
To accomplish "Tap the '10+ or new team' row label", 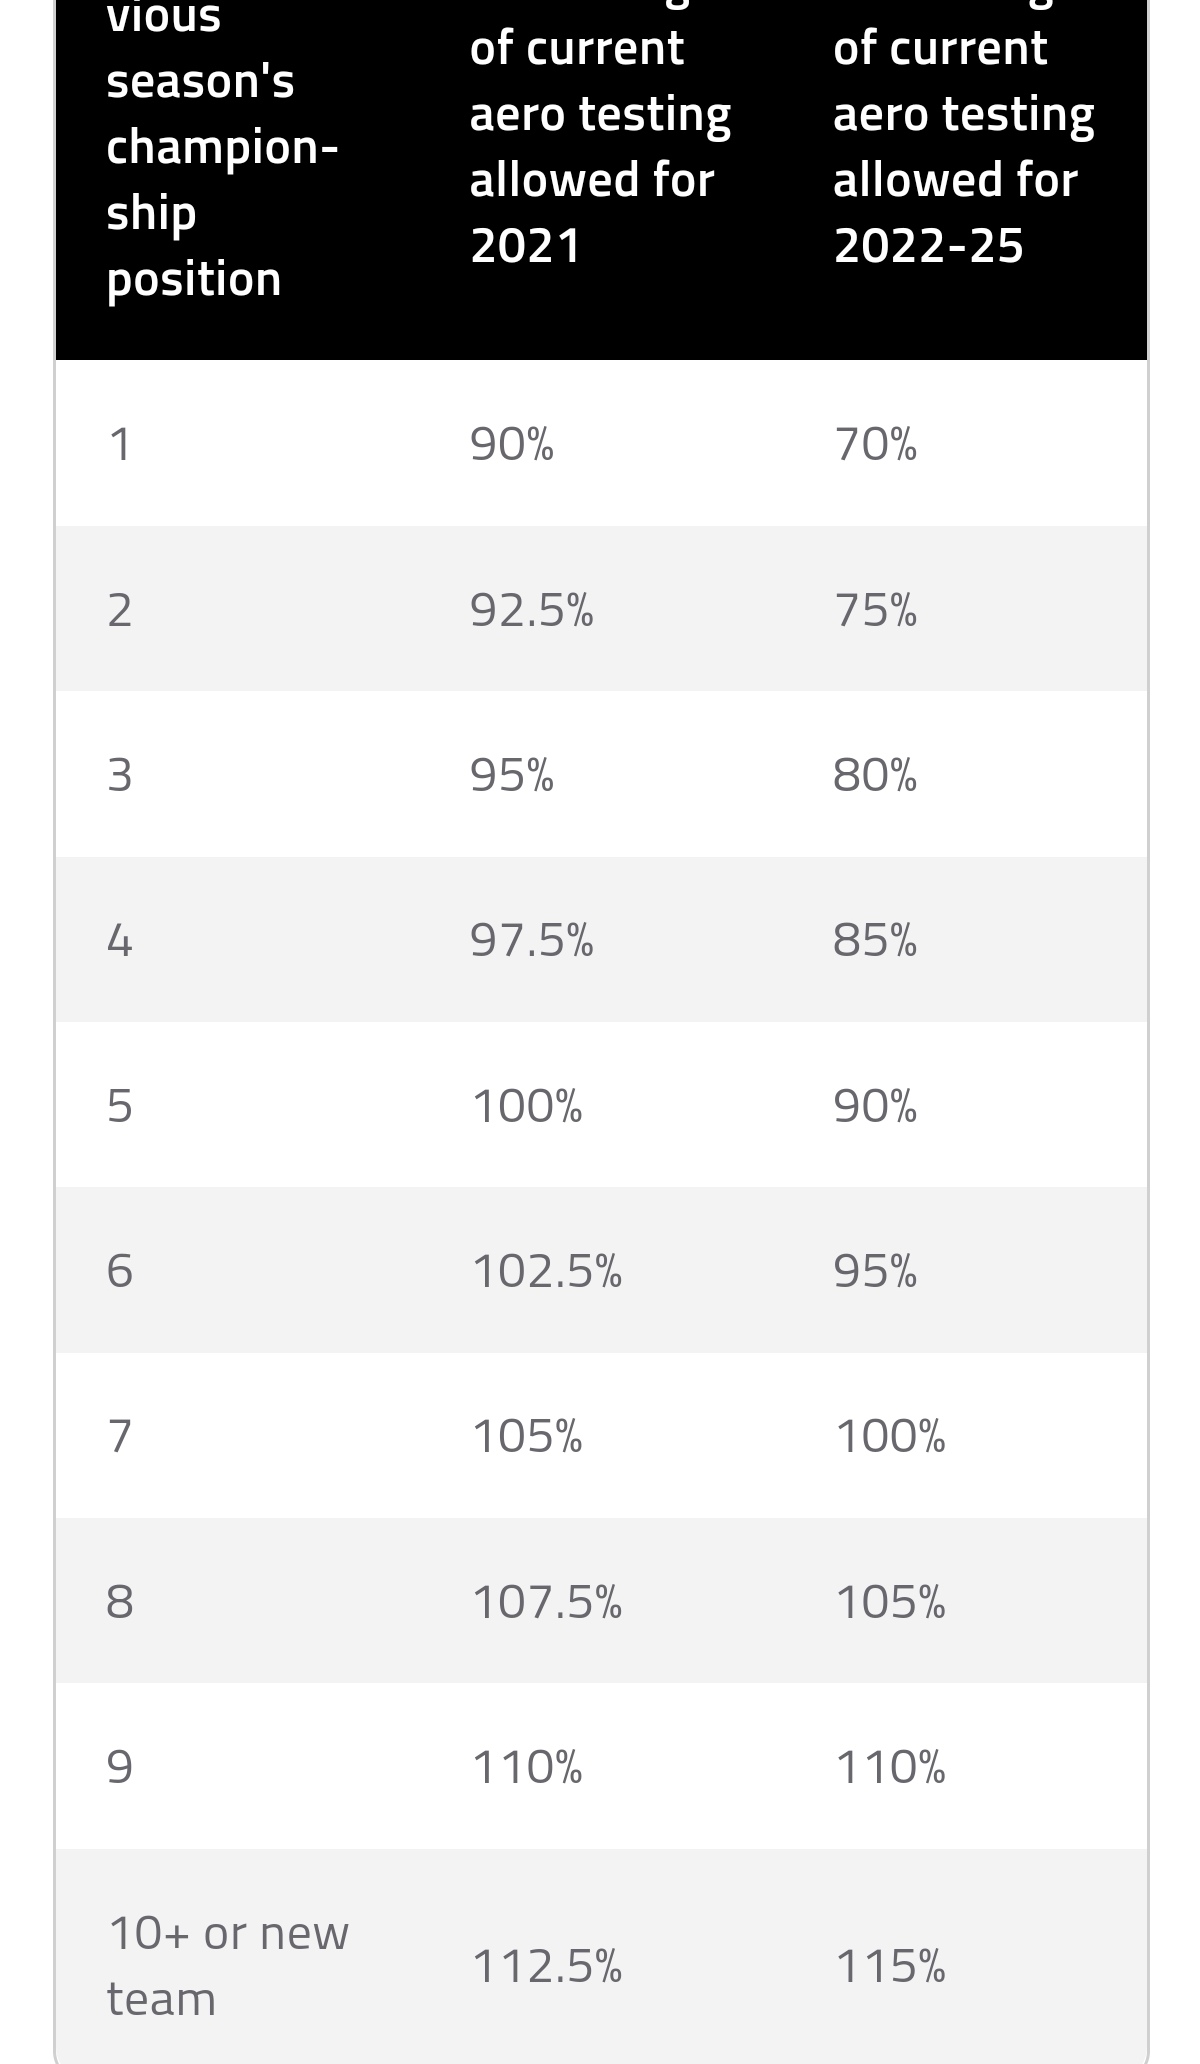I will point(227,1966).
